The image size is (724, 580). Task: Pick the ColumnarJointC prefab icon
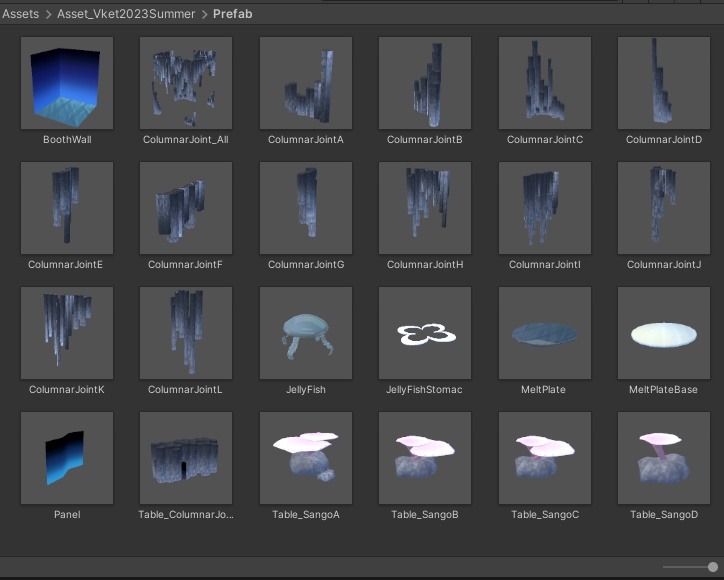pyautogui.click(x=545, y=83)
